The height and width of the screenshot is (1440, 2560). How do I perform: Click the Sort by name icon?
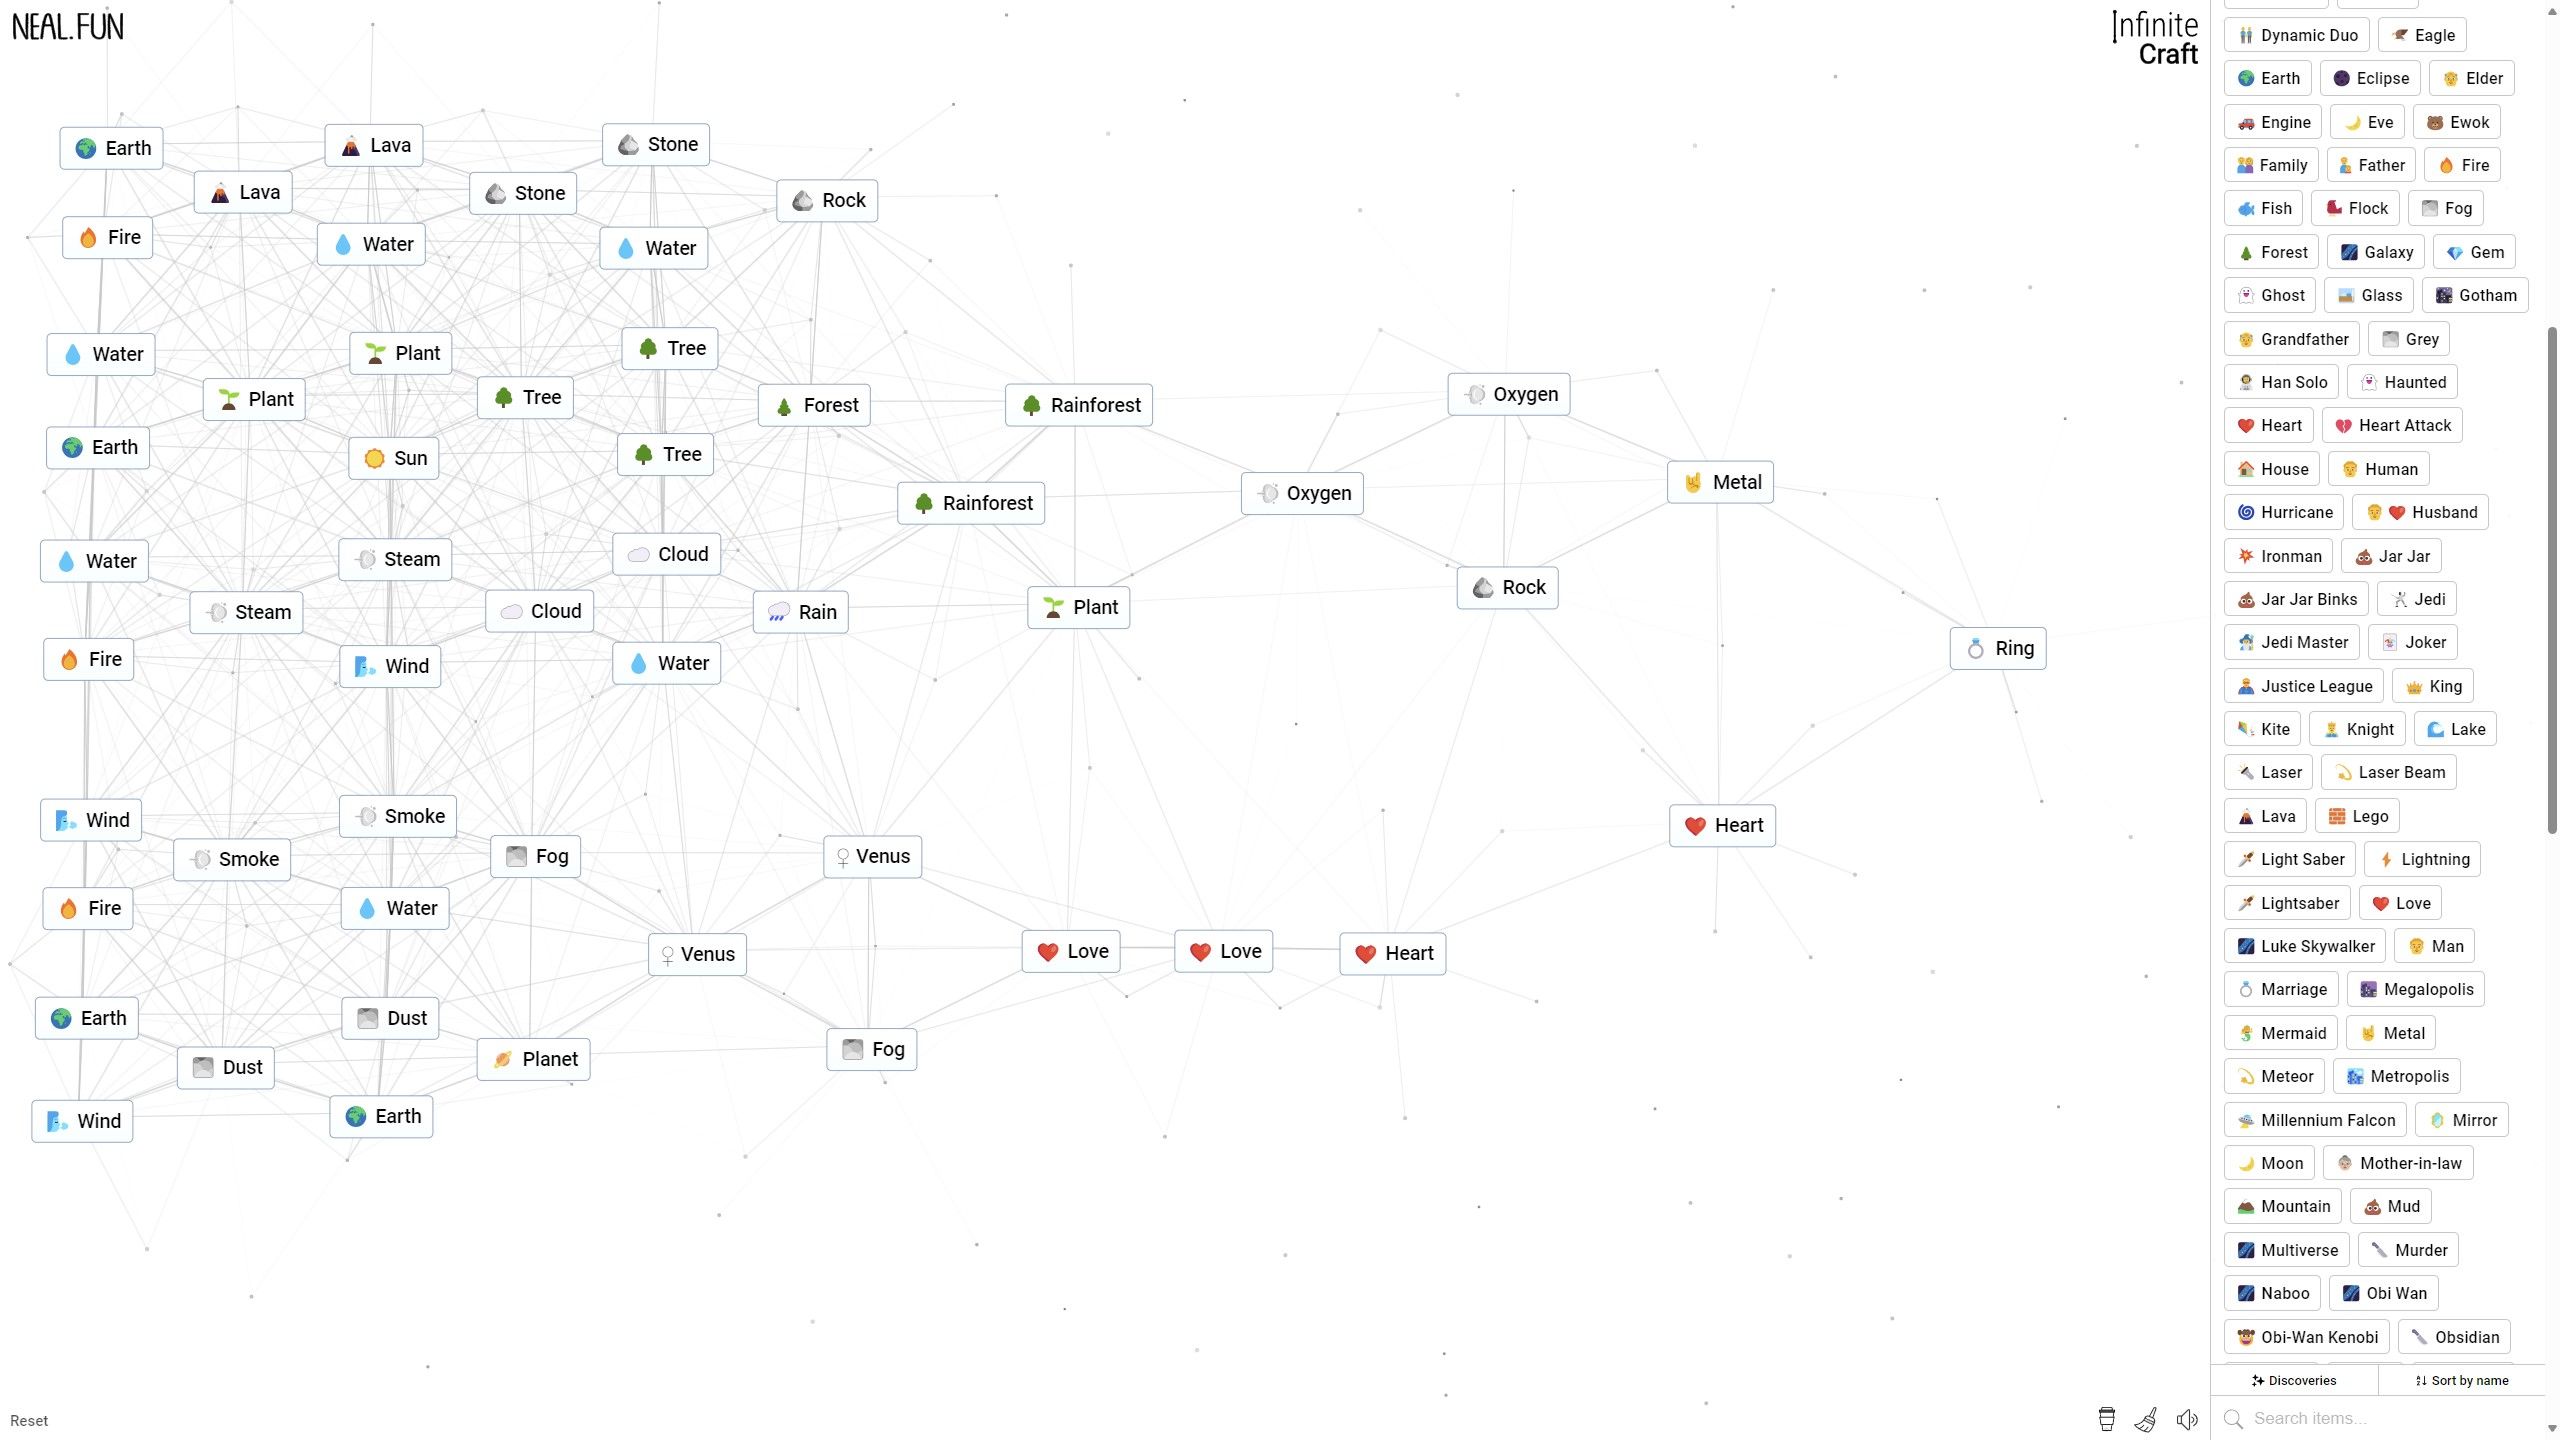coord(2421,1380)
